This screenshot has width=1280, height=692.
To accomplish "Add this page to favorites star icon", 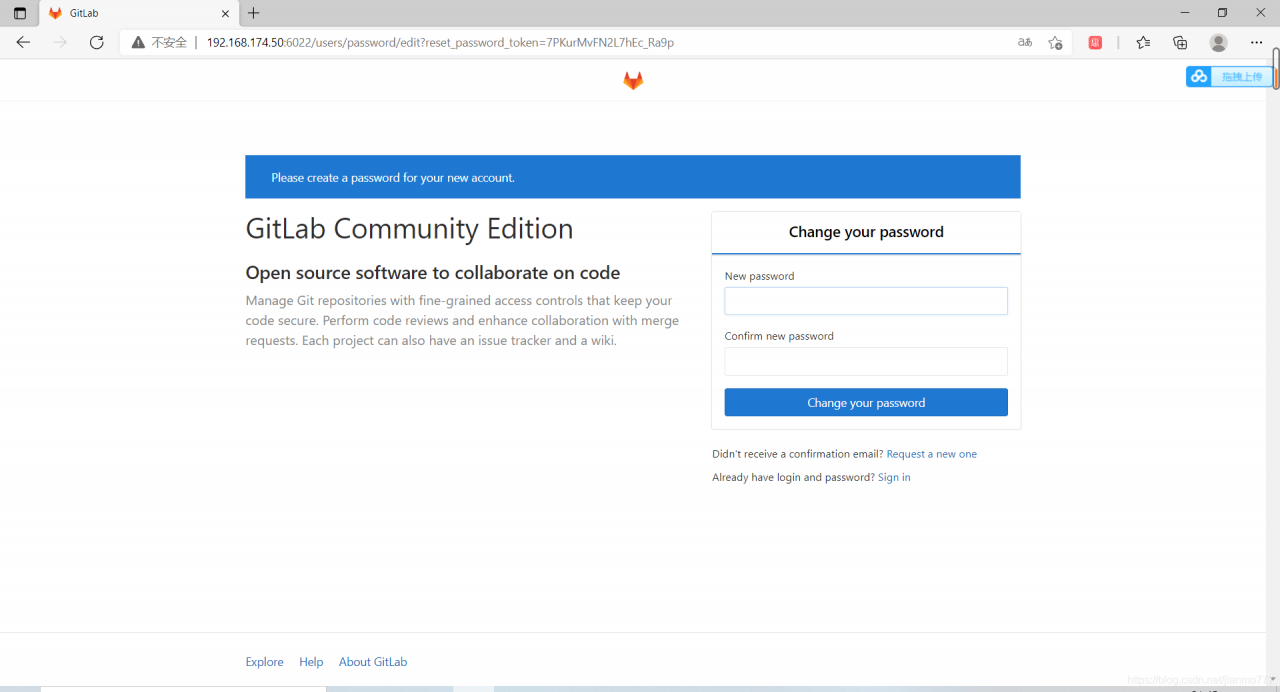I will [1055, 43].
